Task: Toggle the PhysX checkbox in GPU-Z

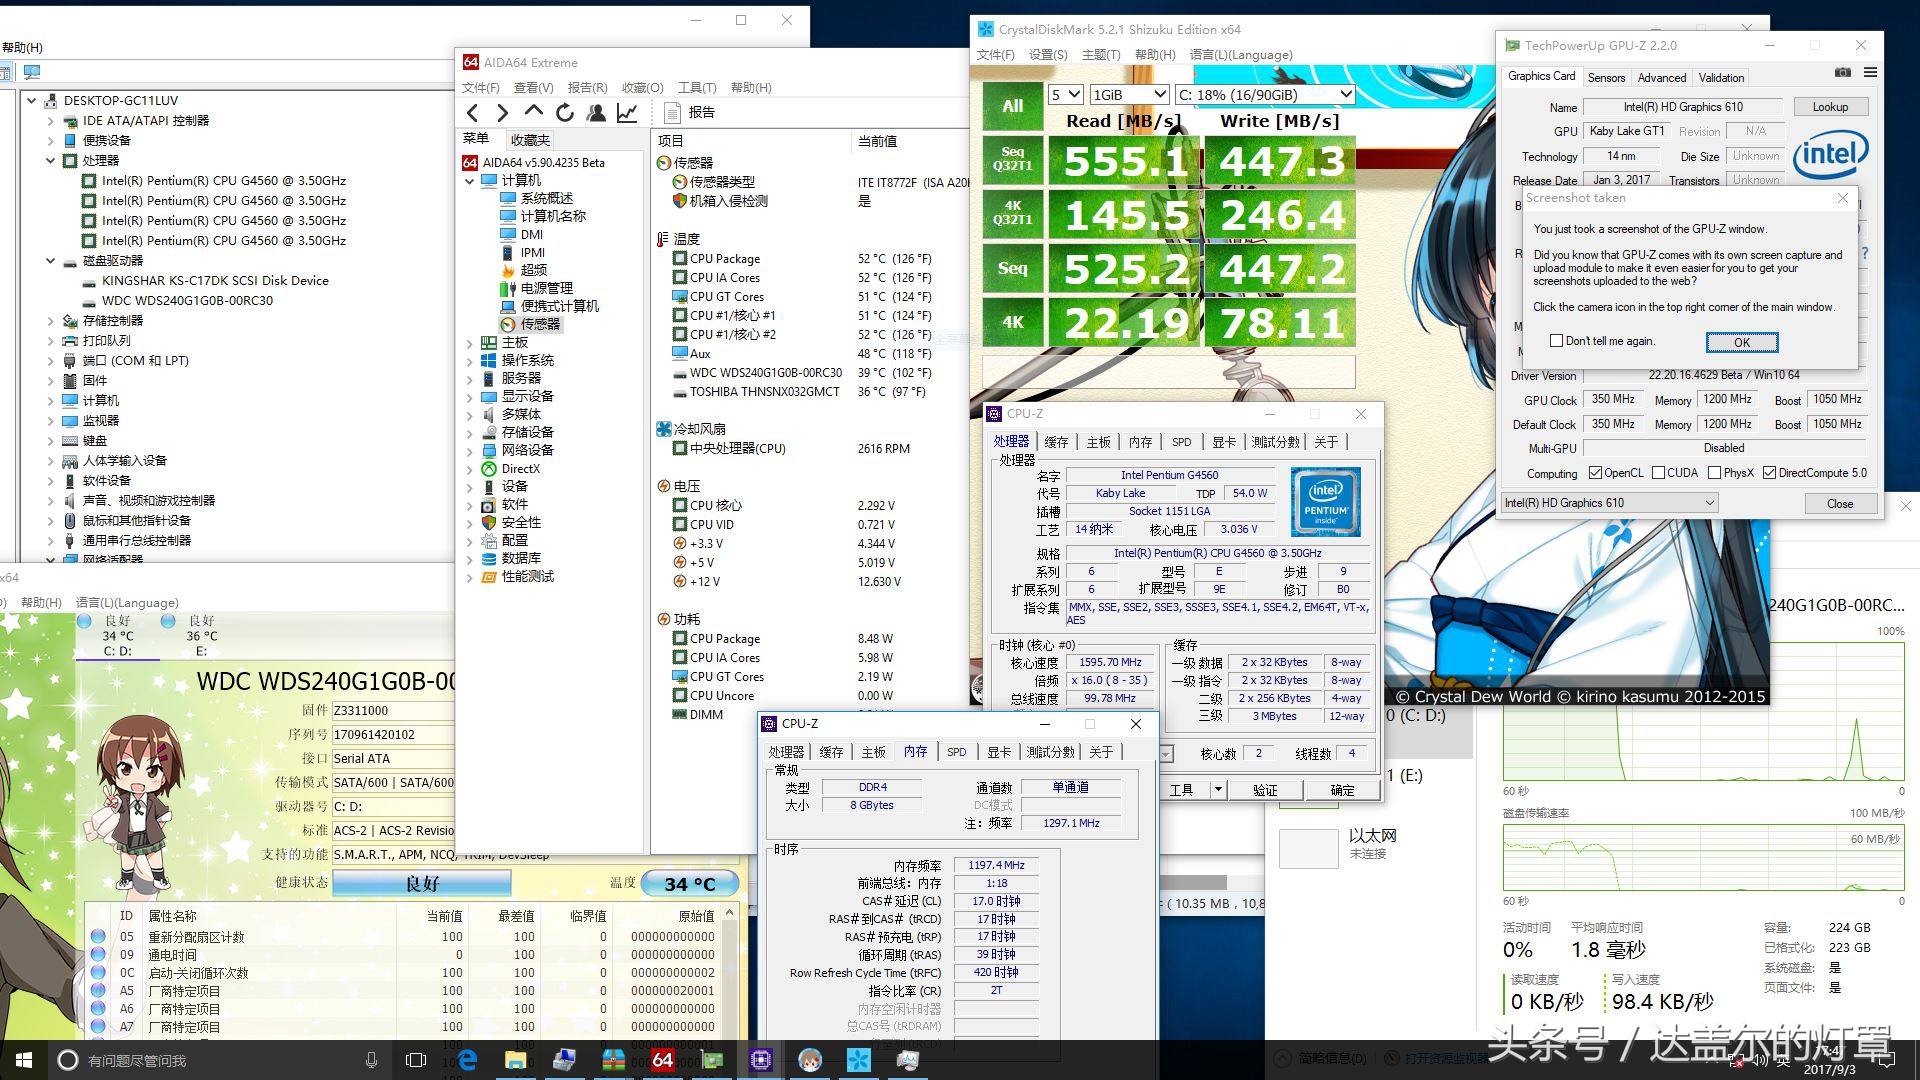Action: (x=1714, y=473)
